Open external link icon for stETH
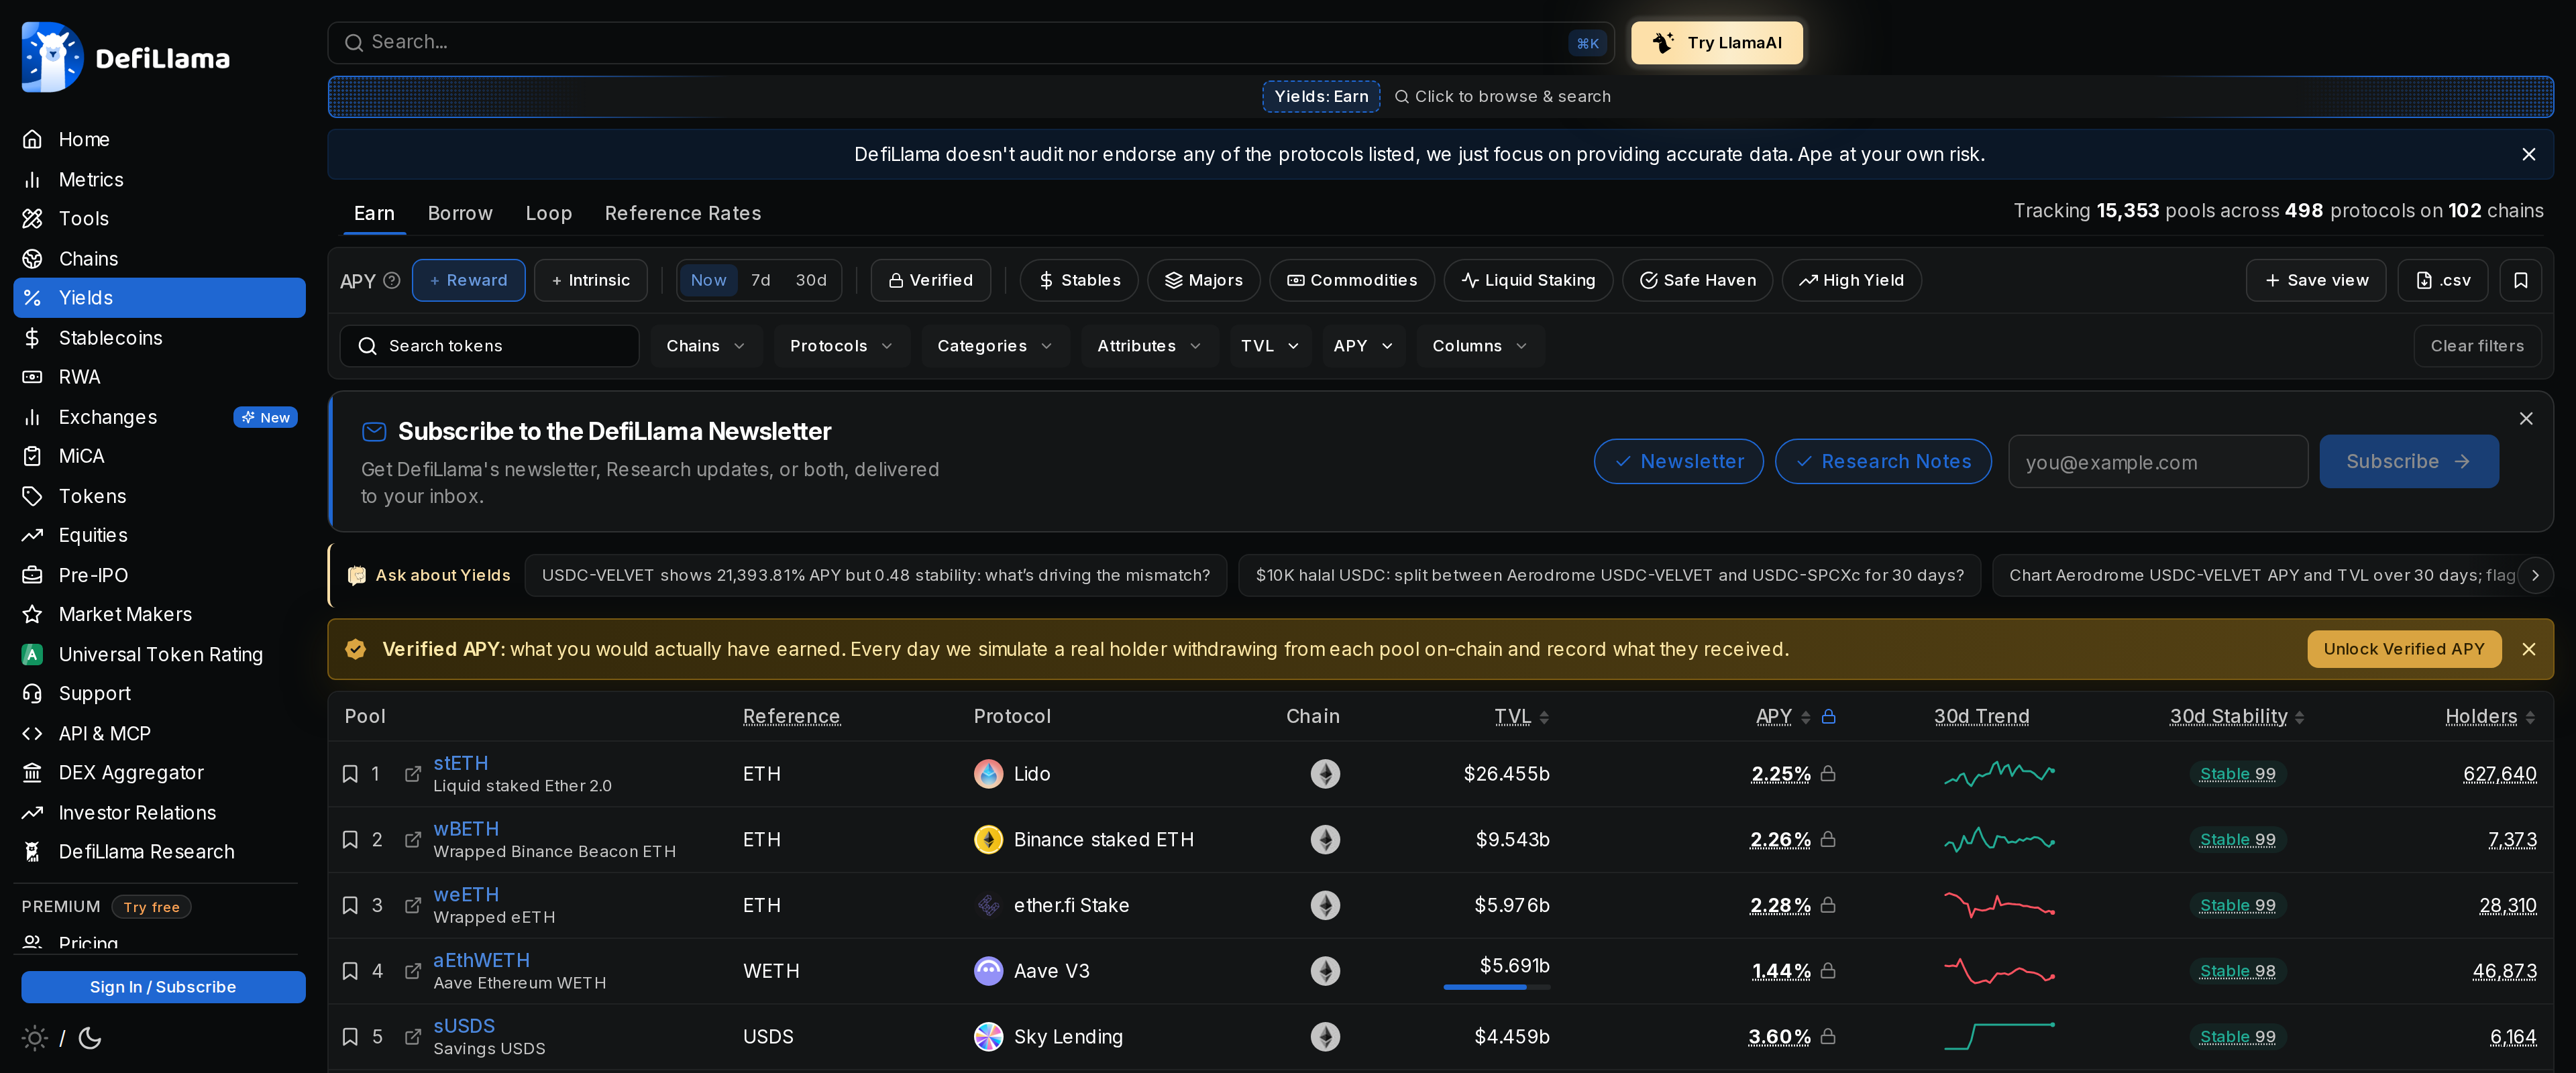Screen dimensions: 2576x1073 pos(412,774)
